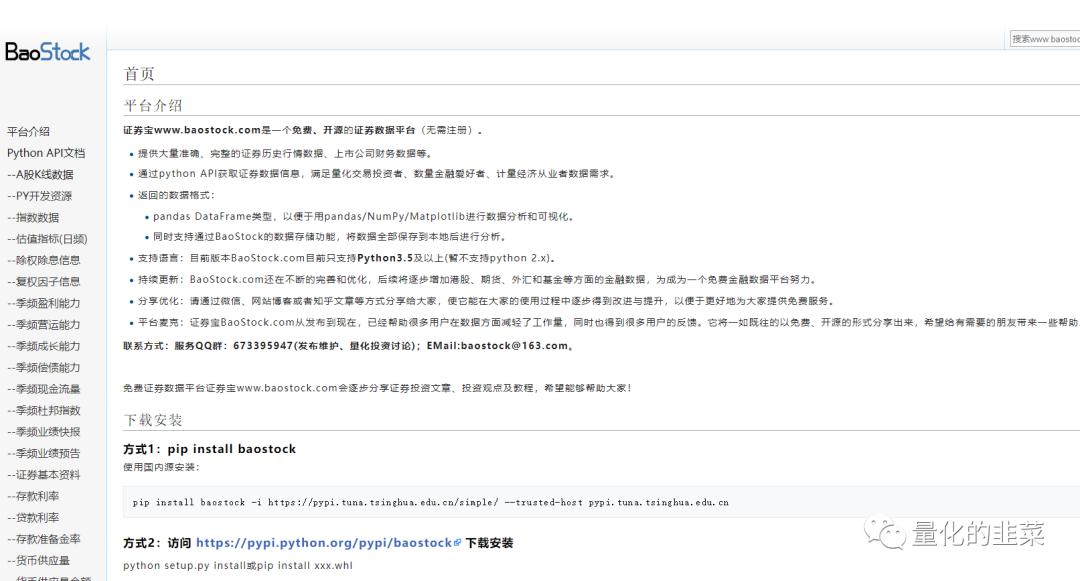
Task: Select 证券基本资料 in sidebar
Action: pos(44,474)
